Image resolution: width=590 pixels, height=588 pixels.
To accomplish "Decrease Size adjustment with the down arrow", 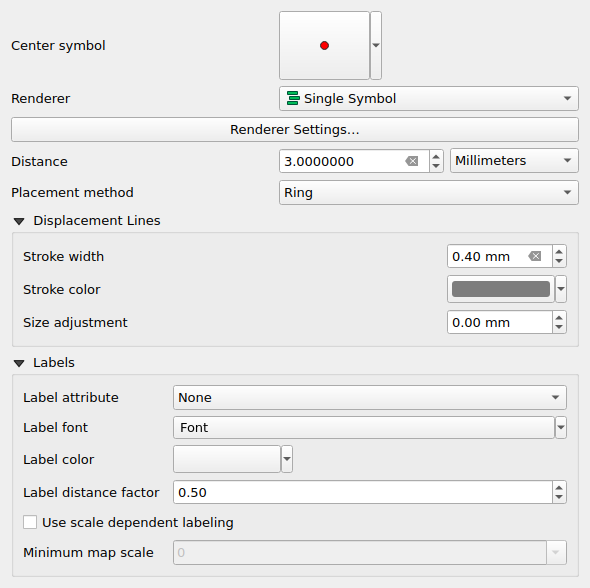I will click(559, 327).
